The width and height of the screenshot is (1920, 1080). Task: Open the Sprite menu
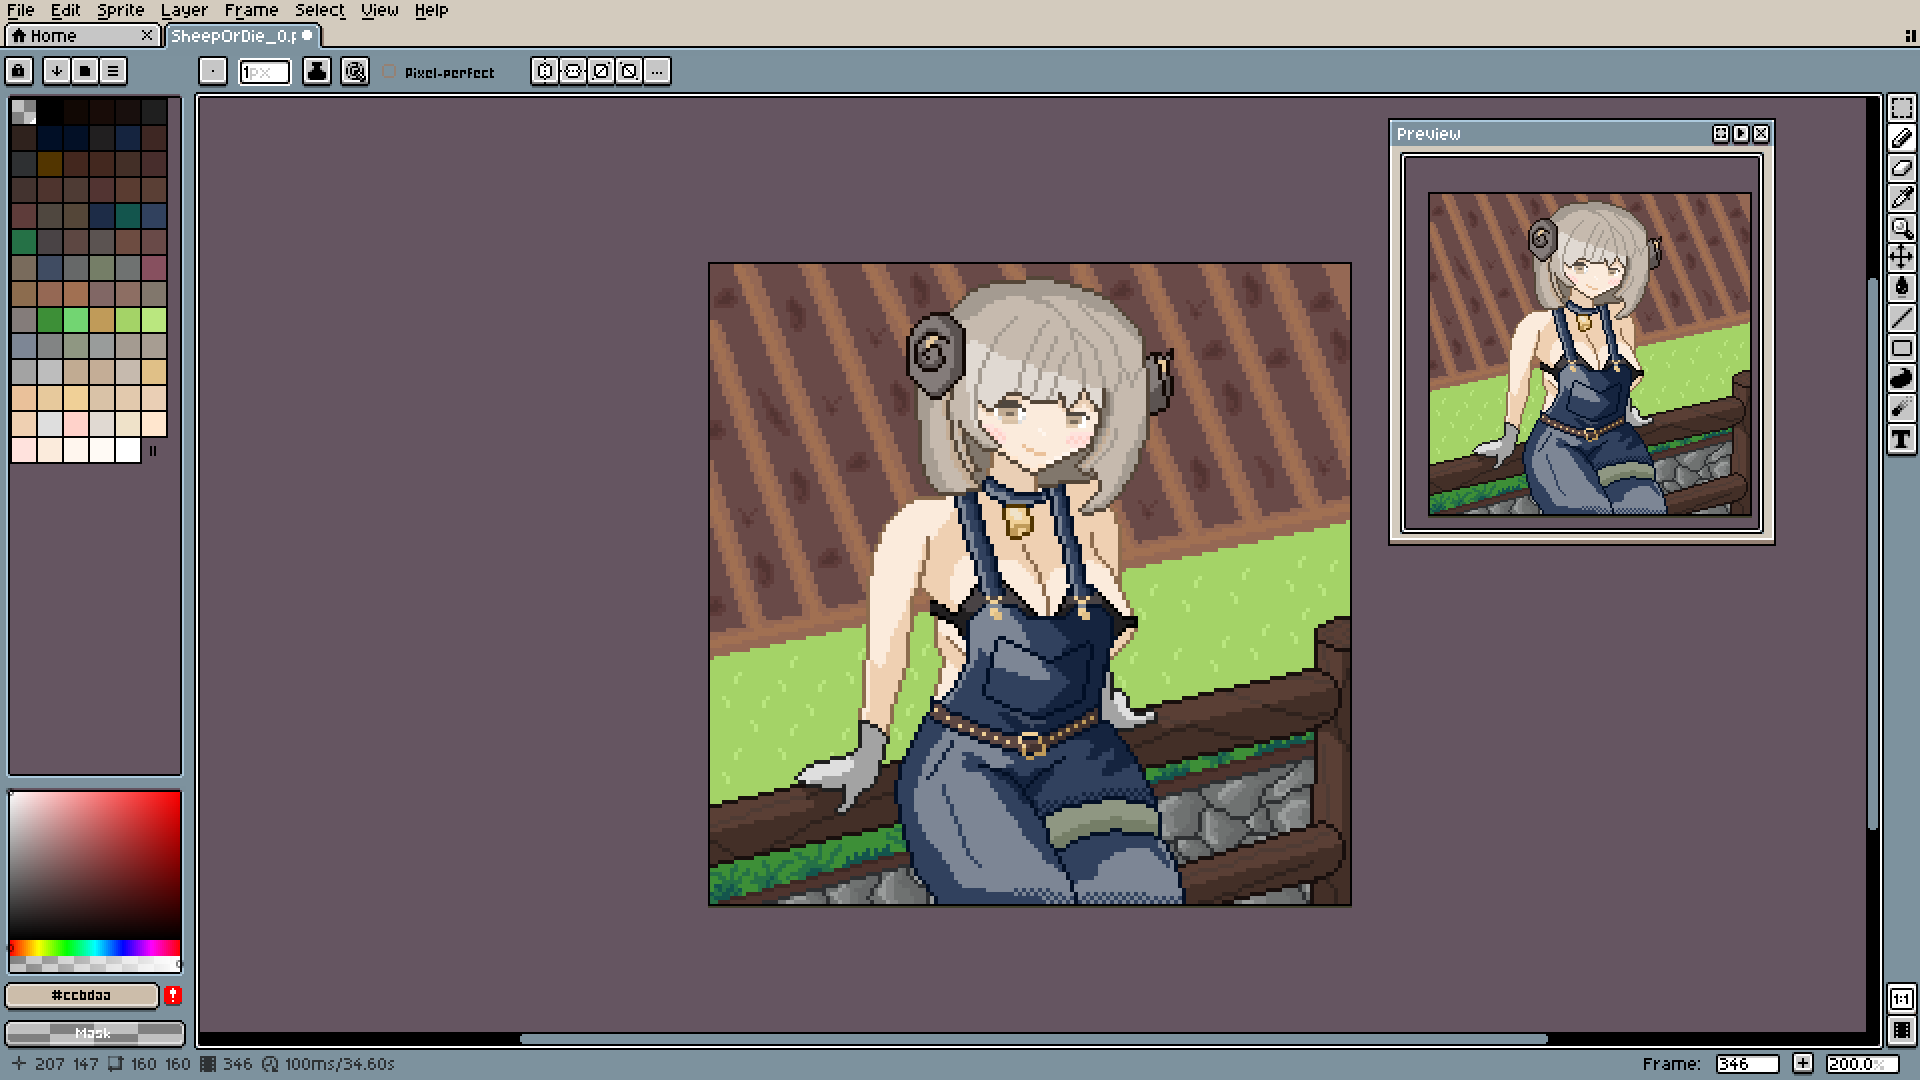[121, 10]
